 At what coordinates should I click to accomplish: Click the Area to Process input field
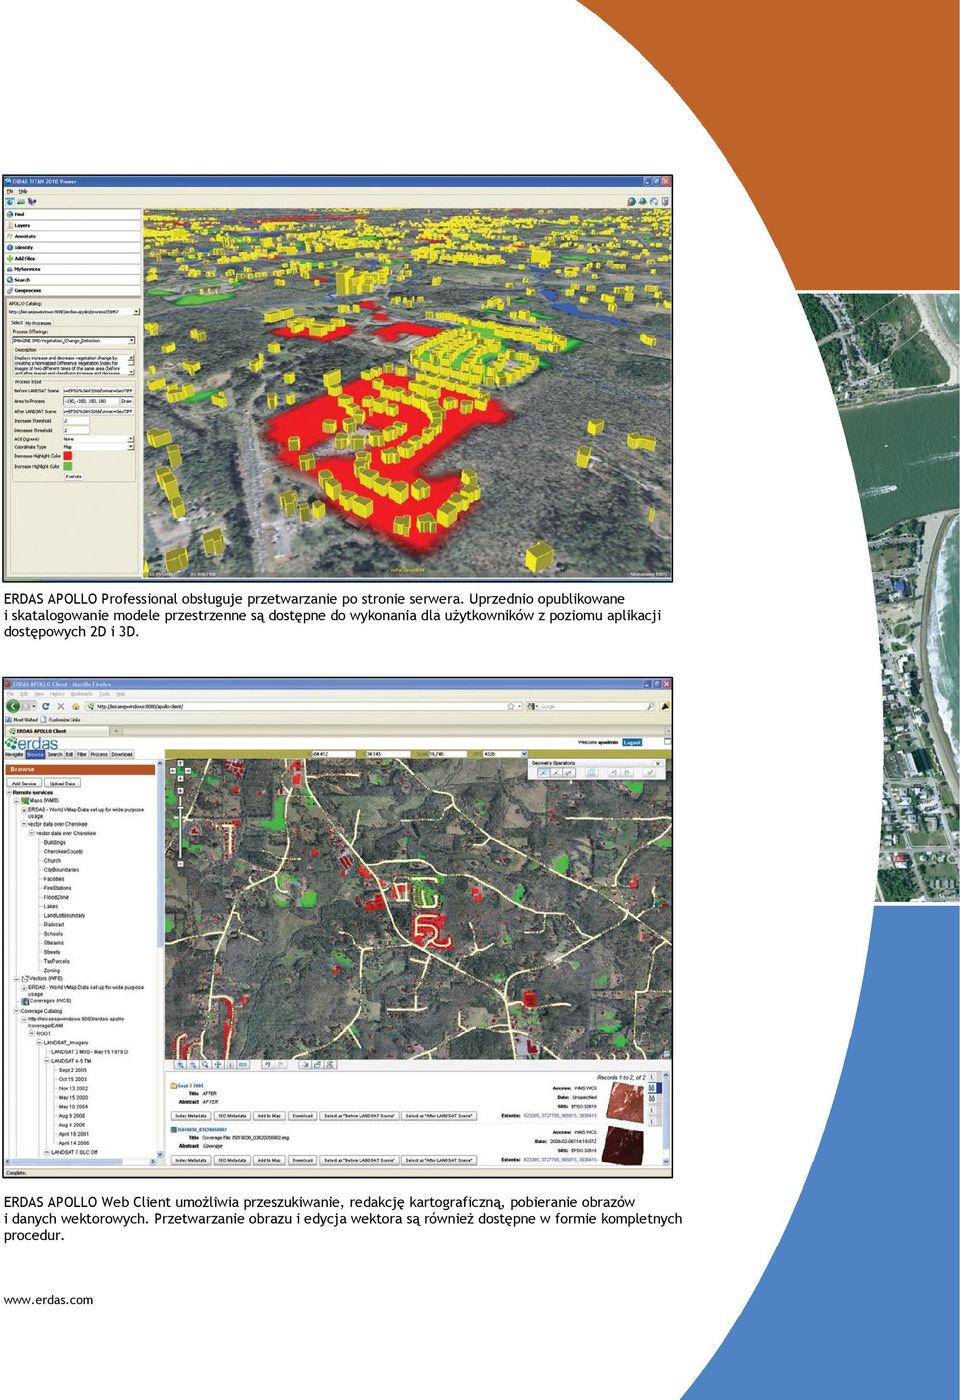[91, 401]
